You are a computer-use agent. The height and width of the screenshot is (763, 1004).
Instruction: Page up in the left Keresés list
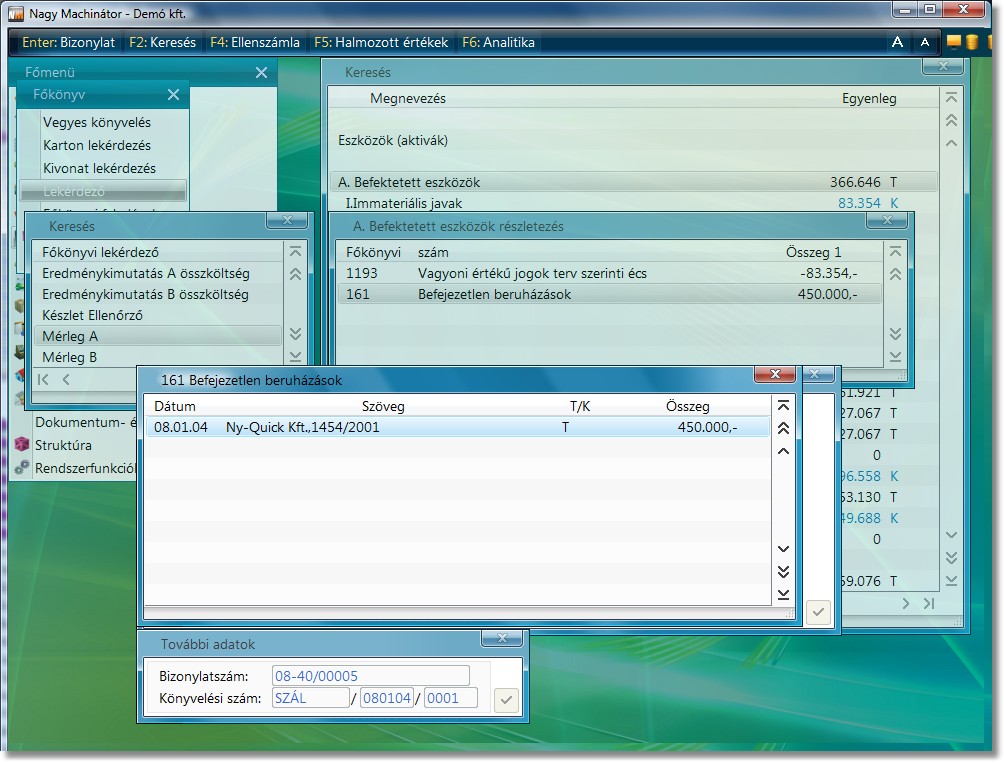click(x=295, y=274)
